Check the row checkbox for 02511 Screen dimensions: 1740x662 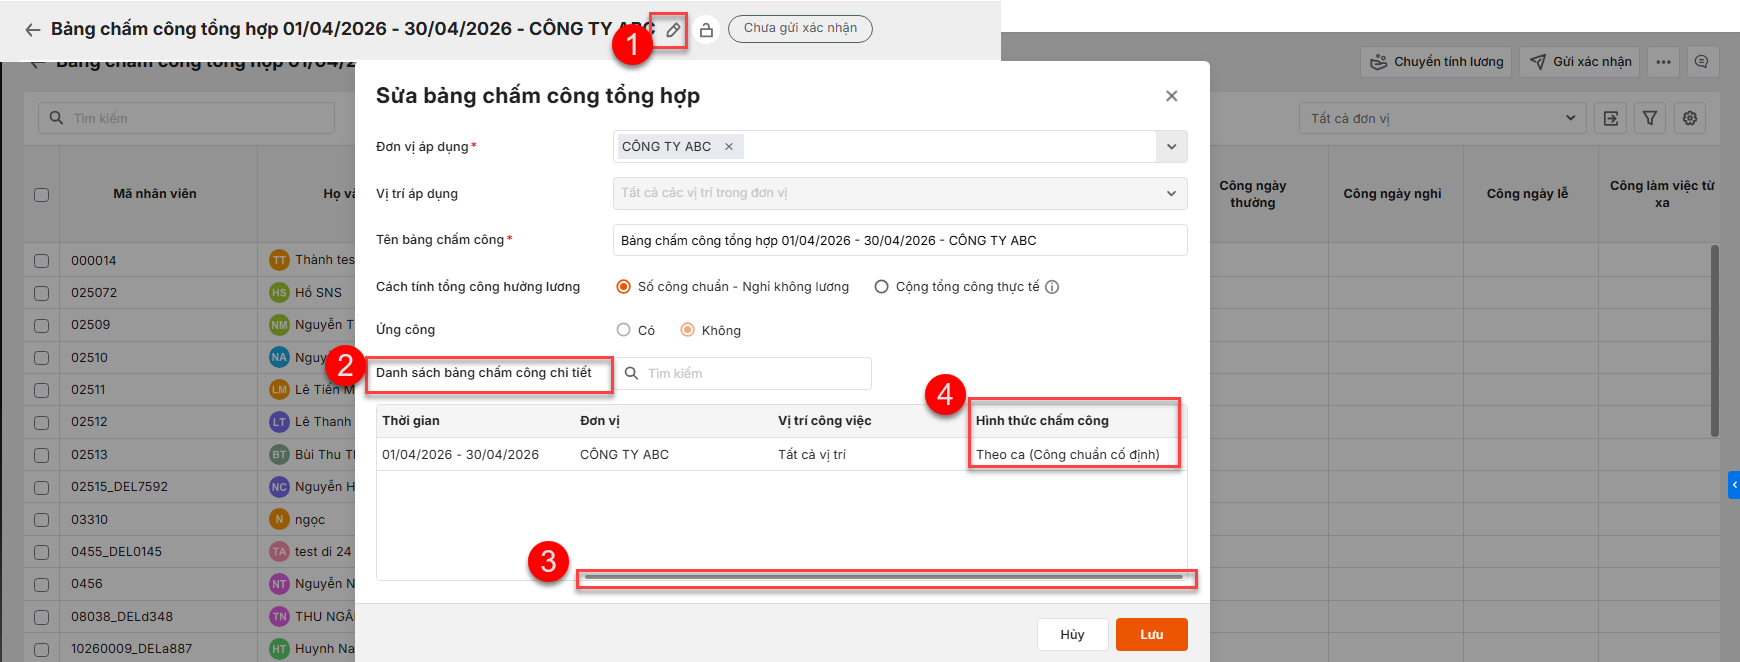coord(41,390)
